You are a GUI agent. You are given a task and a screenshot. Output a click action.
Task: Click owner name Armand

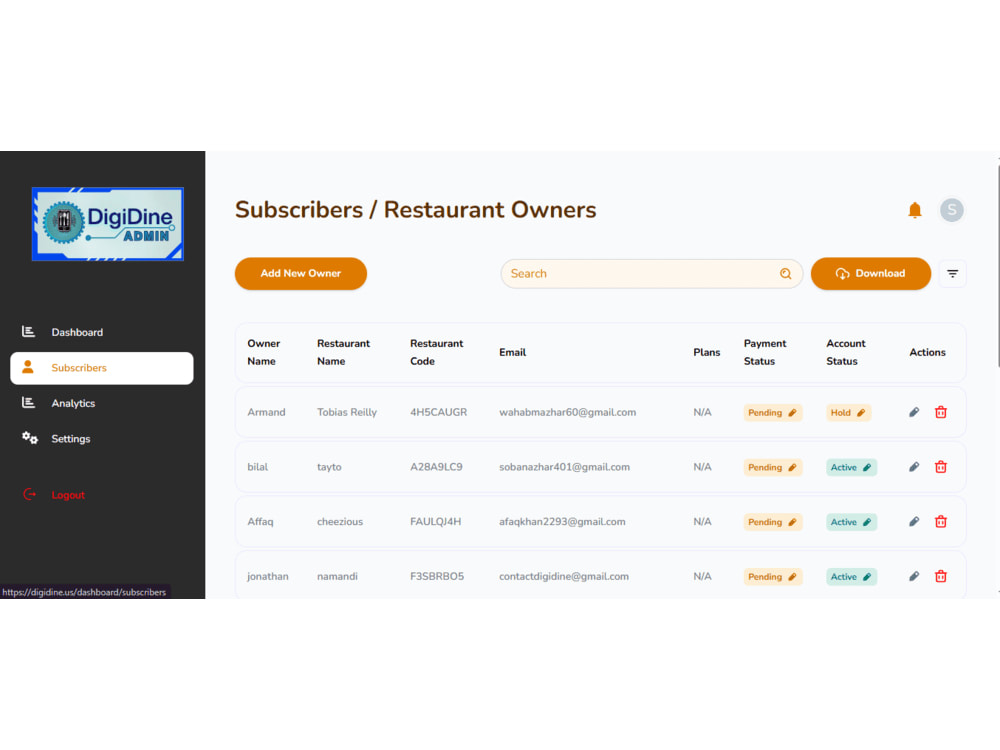(266, 413)
